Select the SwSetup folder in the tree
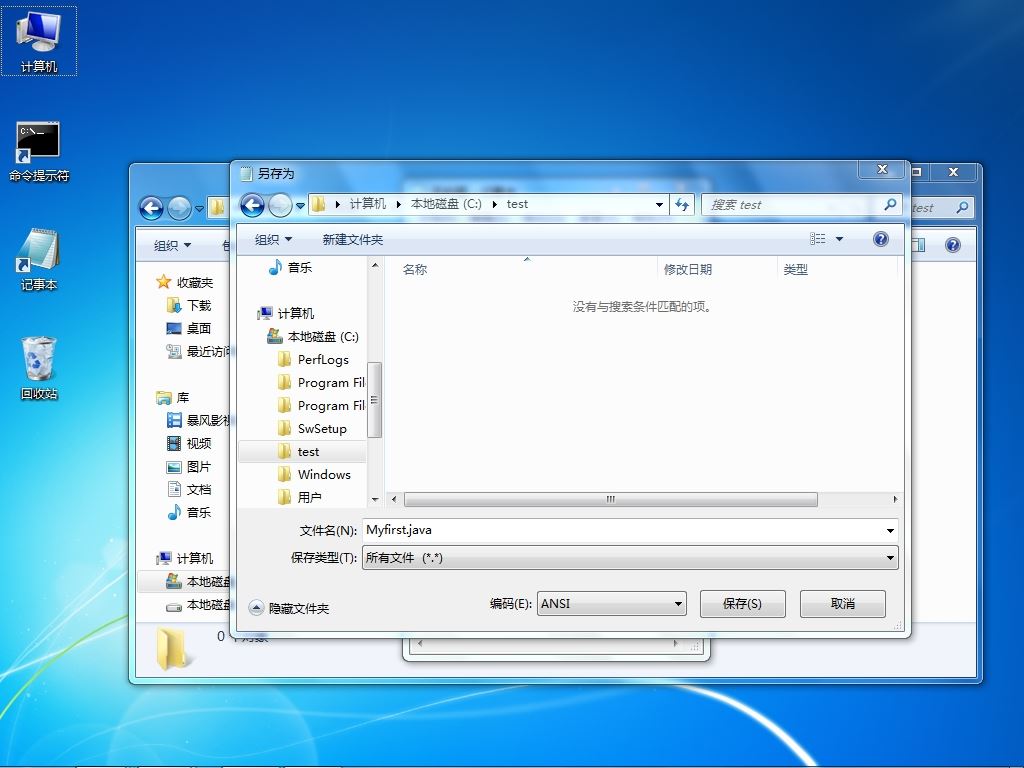Image resolution: width=1024 pixels, height=768 pixels. pyautogui.click(x=312, y=428)
